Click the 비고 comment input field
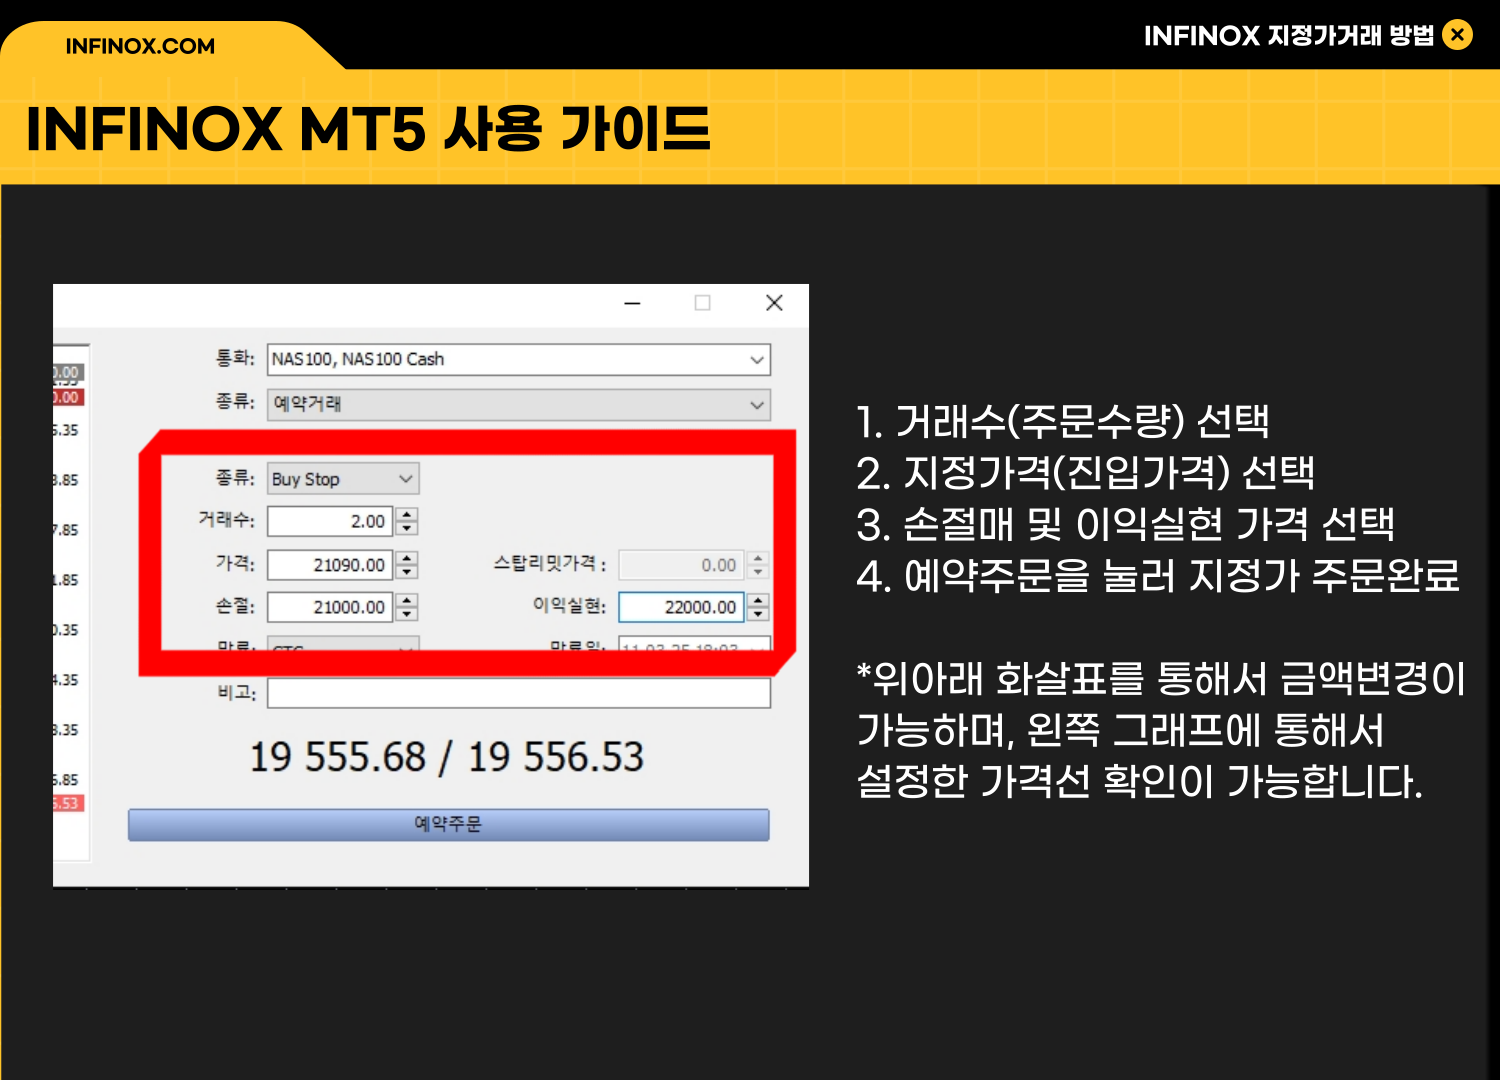The height and width of the screenshot is (1080, 1500). click(519, 693)
